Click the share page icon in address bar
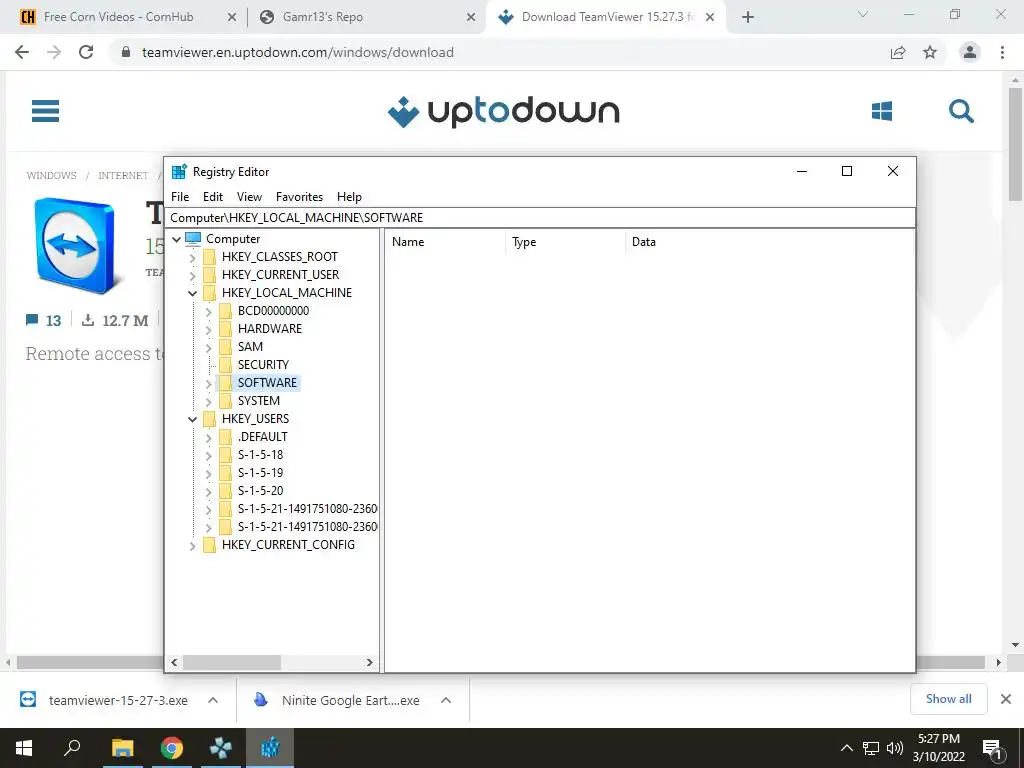The image size is (1024, 768). pyautogui.click(x=898, y=52)
